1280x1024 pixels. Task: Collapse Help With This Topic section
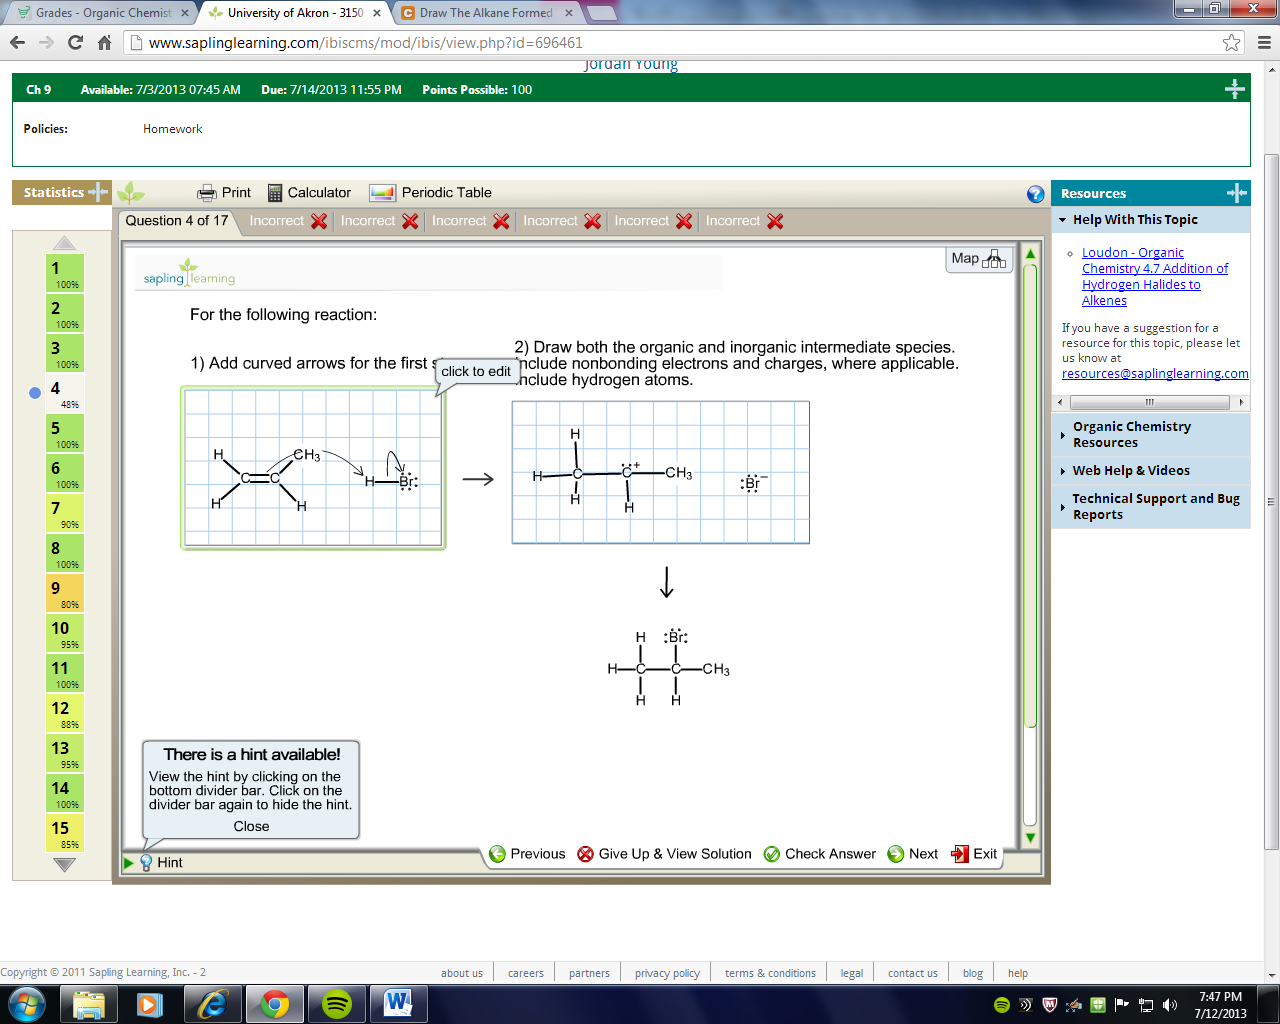coord(1063,220)
